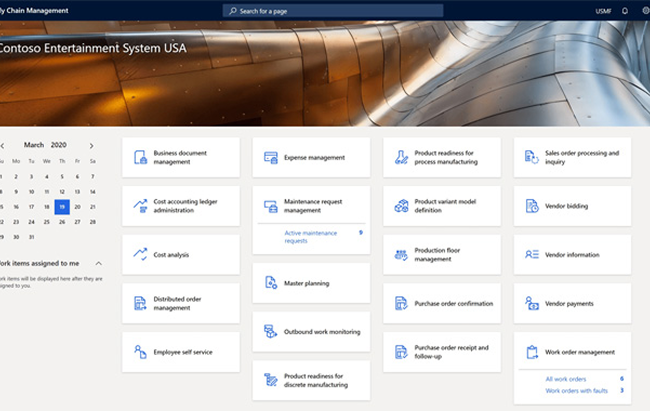The width and height of the screenshot is (650, 411).
Task: Click the Vendor payments icon
Action: click(532, 304)
